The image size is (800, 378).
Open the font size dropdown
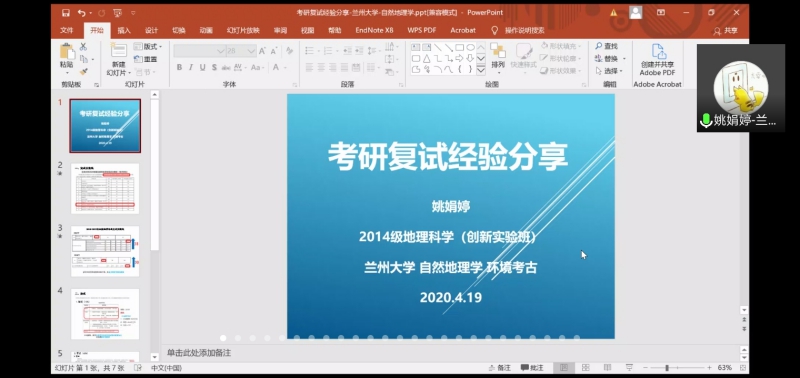(251, 51)
